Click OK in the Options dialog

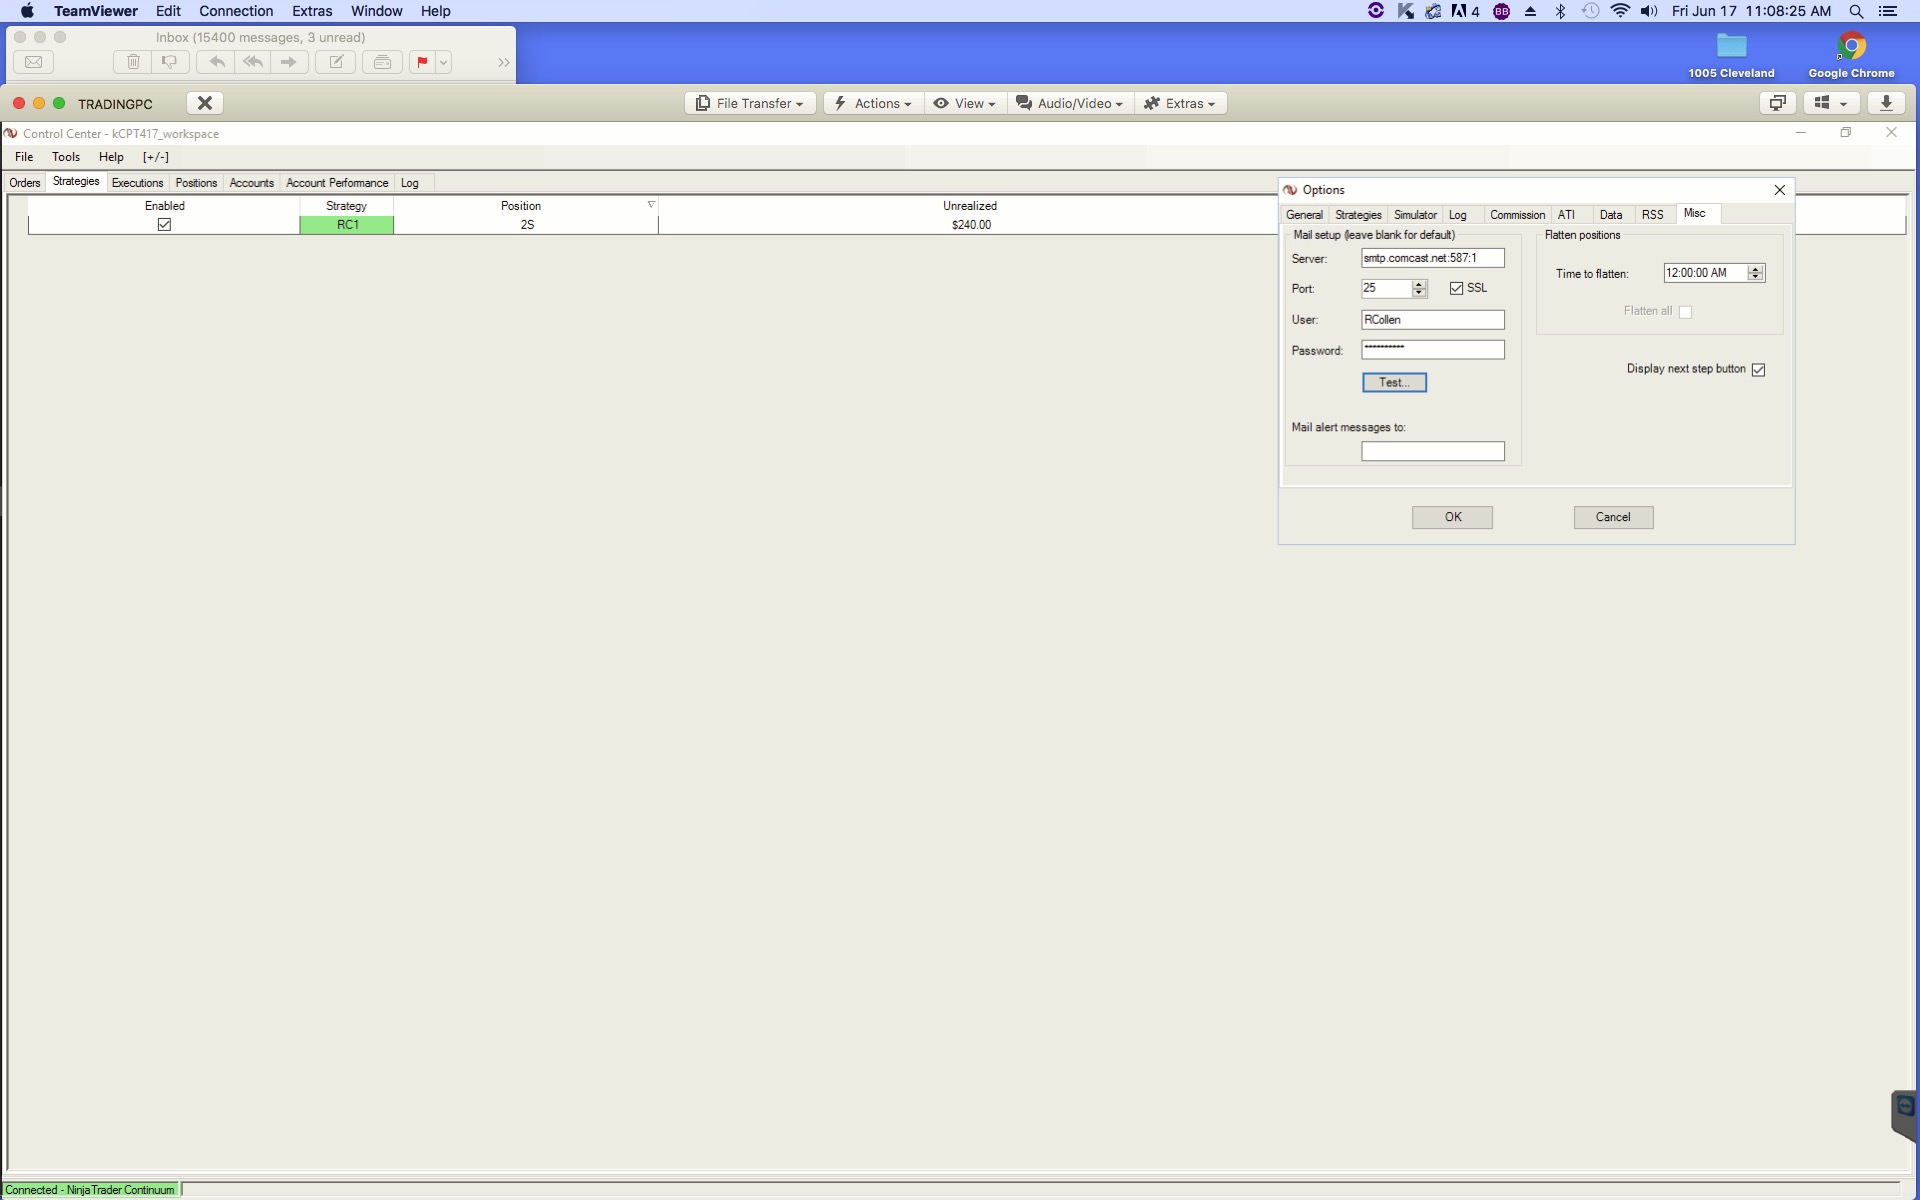1452,517
